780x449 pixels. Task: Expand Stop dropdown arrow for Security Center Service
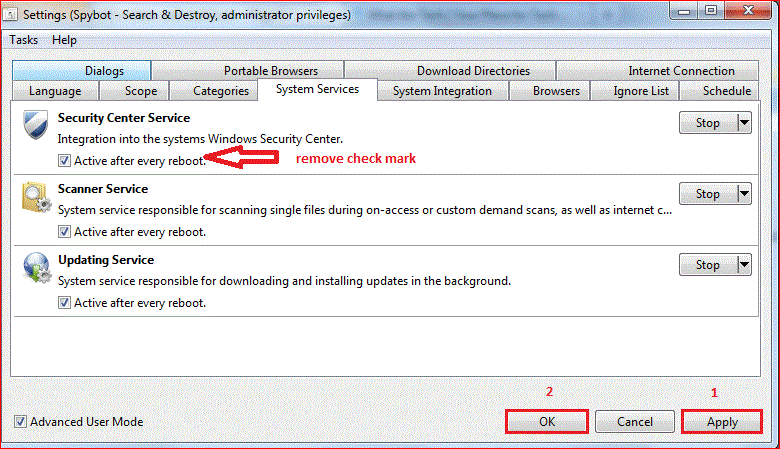point(744,122)
